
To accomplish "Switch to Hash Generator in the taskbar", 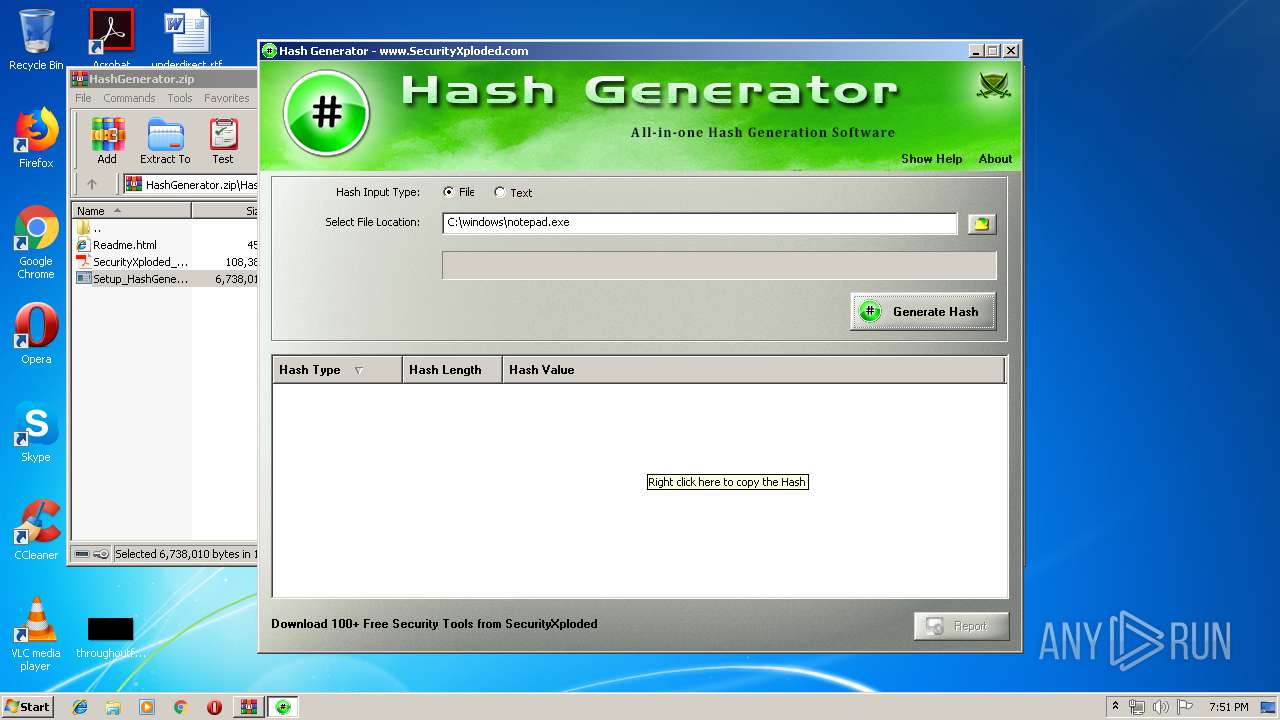I will (x=283, y=707).
